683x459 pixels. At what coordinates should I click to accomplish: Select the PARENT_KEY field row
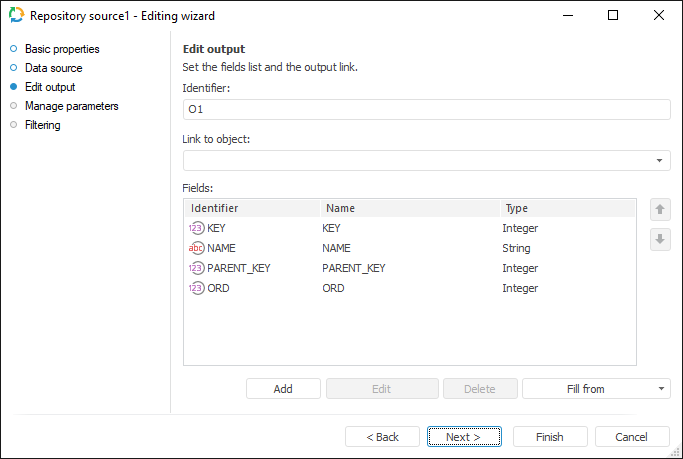coord(410,268)
